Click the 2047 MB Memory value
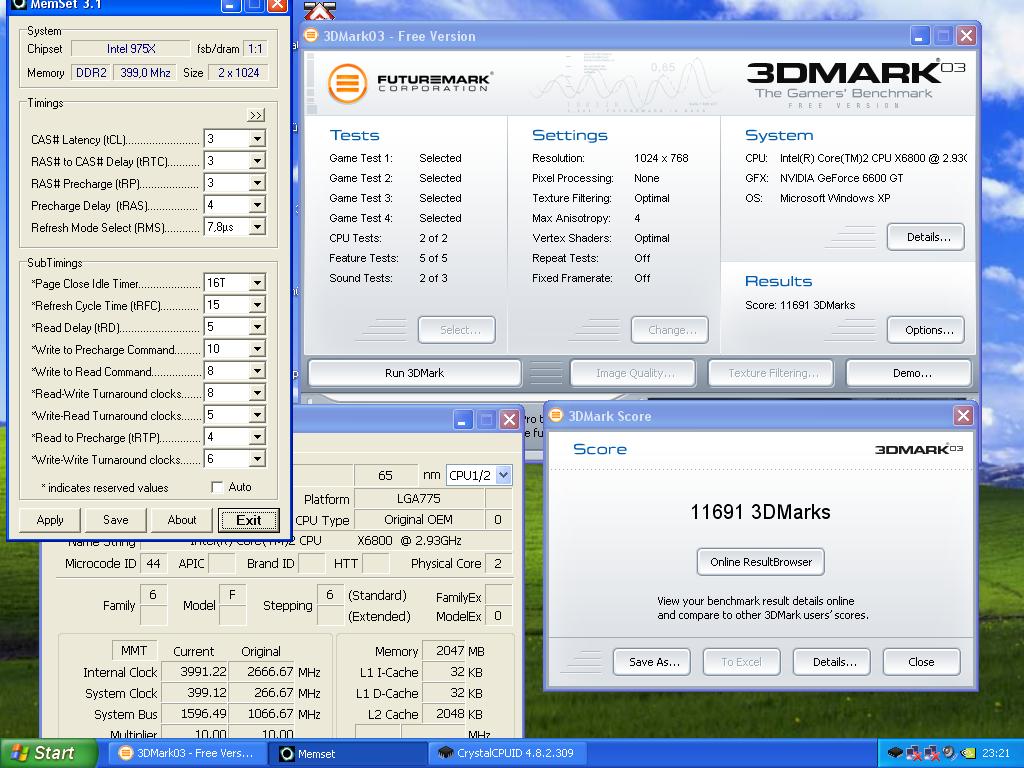The width and height of the screenshot is (1024, 768). point(444,650)
